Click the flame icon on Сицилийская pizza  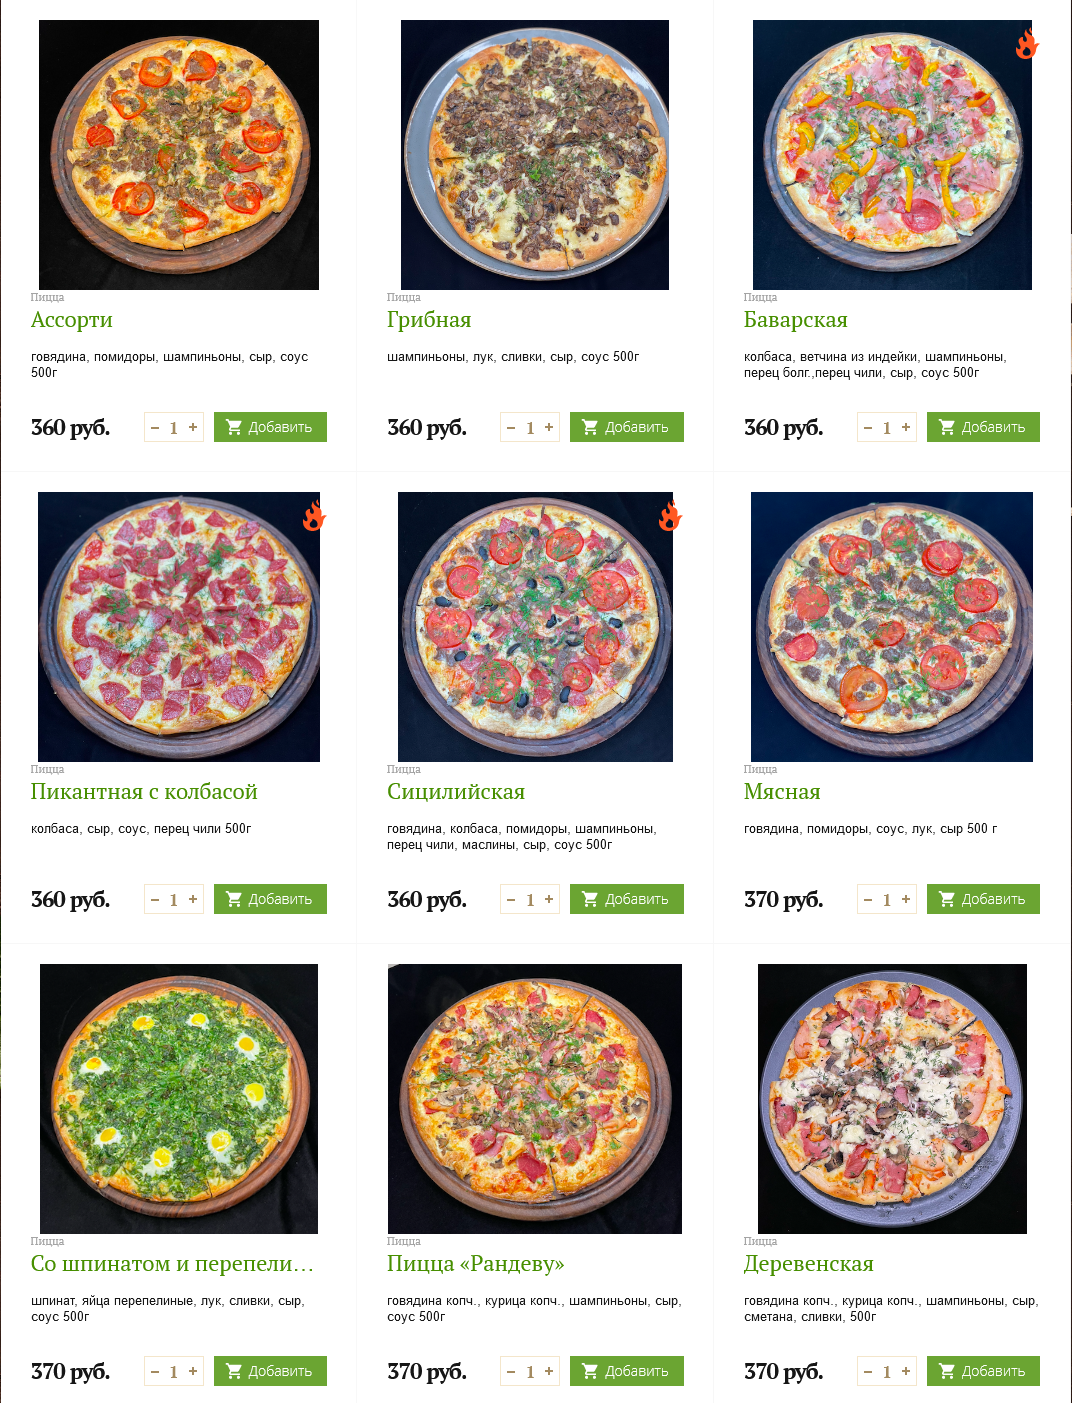pos(670,516)
